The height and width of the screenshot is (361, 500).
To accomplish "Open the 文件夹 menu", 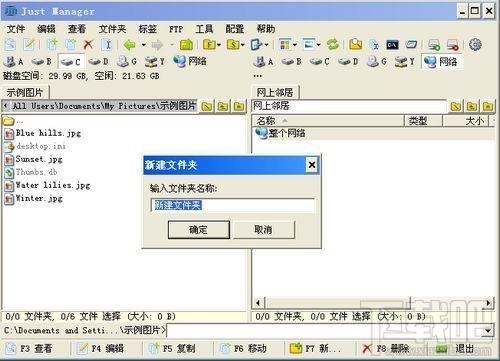I will pyautogui.click(x=112, y=29).
